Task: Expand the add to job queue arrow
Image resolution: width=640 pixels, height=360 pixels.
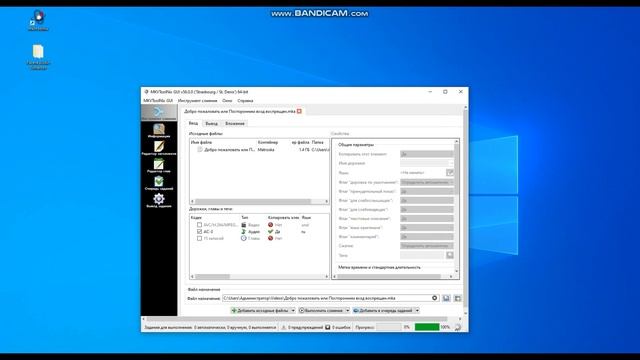Action: point(417,311)
